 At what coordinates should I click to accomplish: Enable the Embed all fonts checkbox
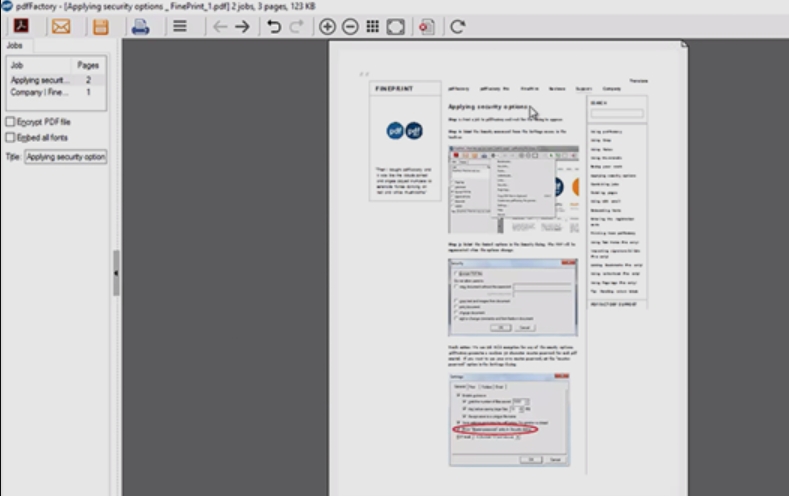pos(10,137)
